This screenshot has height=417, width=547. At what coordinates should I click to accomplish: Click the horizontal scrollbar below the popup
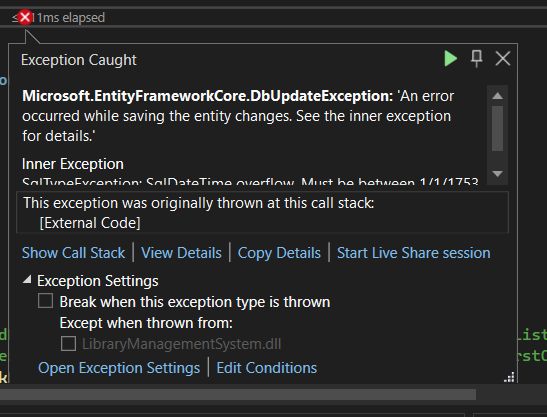[238, 394]
